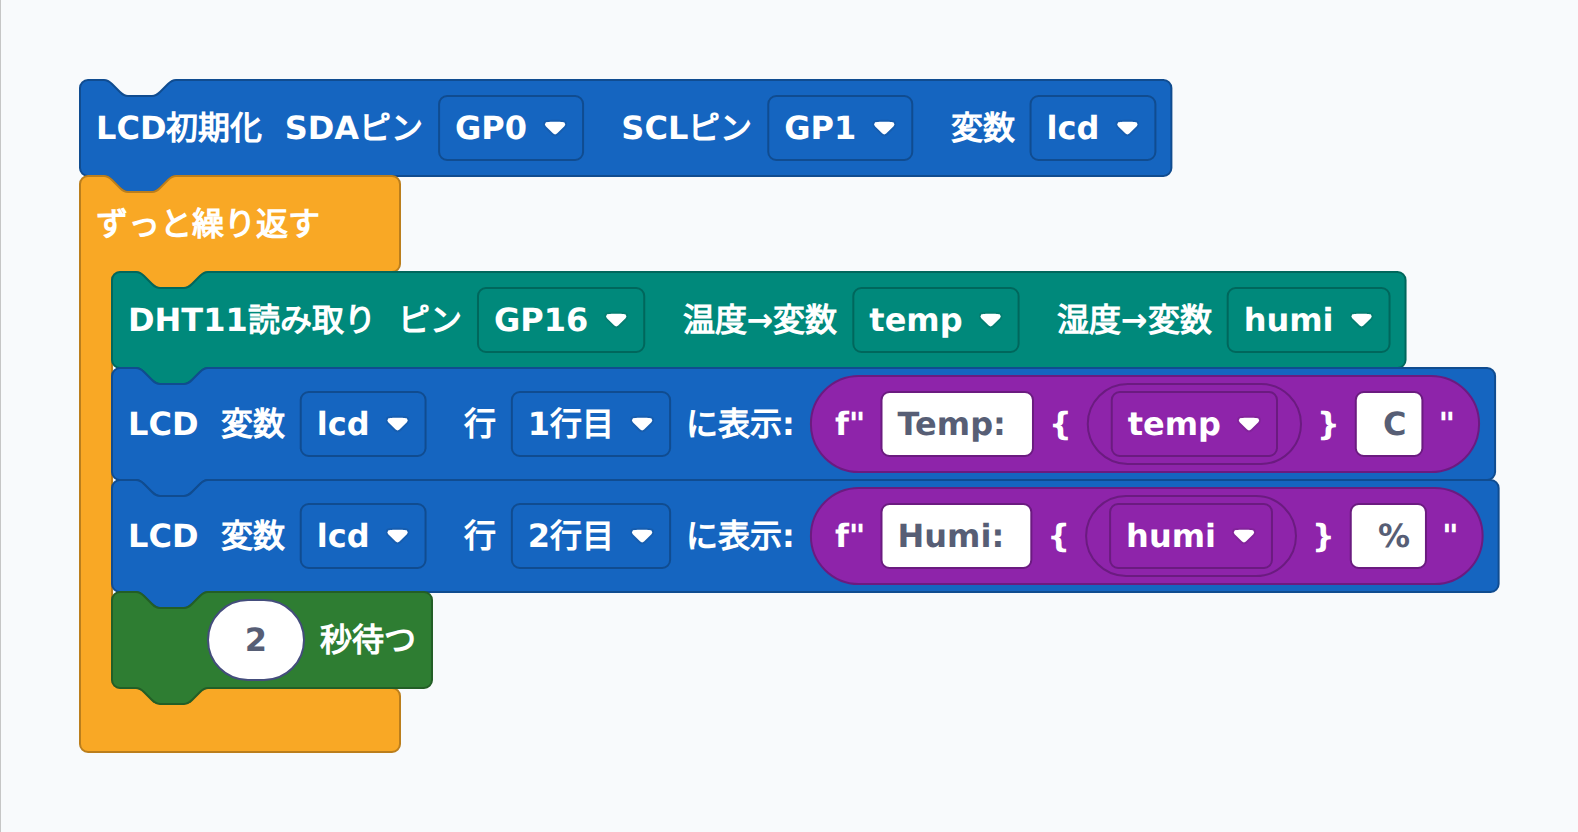The height and width of the screenshot is (832, 1578).
Task: Open lcd dropdown in the 2行目 display block
Action: click(x=363, y=536)
